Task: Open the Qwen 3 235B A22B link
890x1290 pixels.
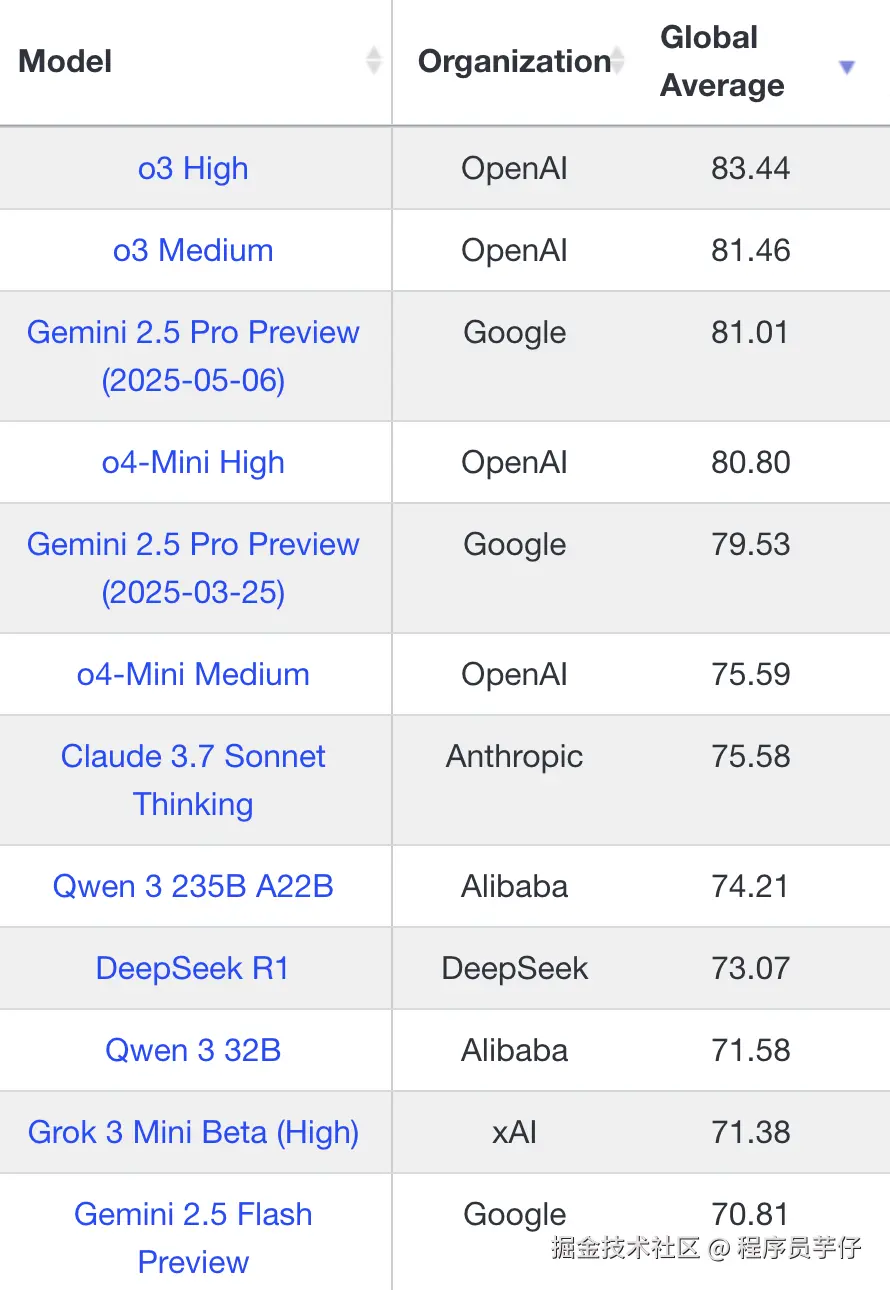Action: (x=193, y=886)
